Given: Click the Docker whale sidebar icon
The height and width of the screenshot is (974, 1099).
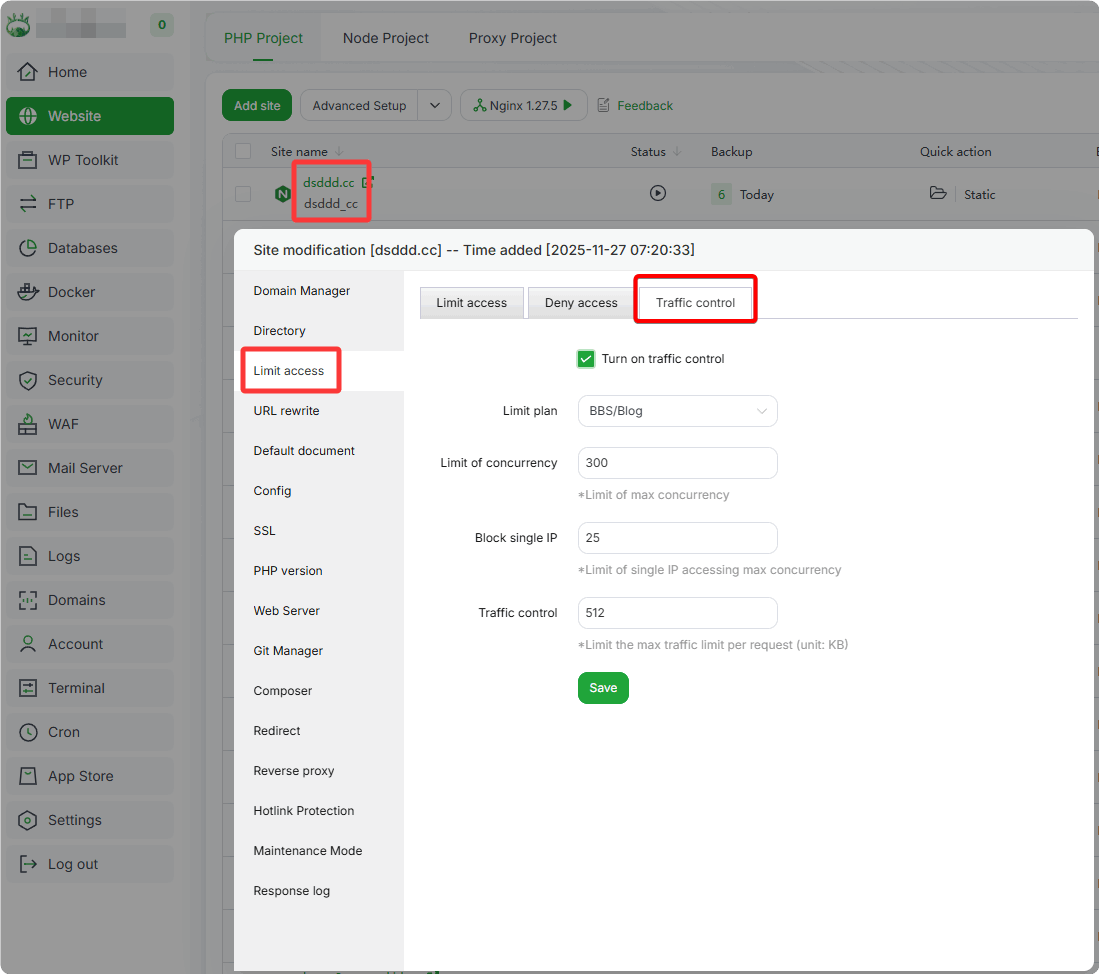Looking at the screenshot, I should pyautogui.click(x=29, y=292).
